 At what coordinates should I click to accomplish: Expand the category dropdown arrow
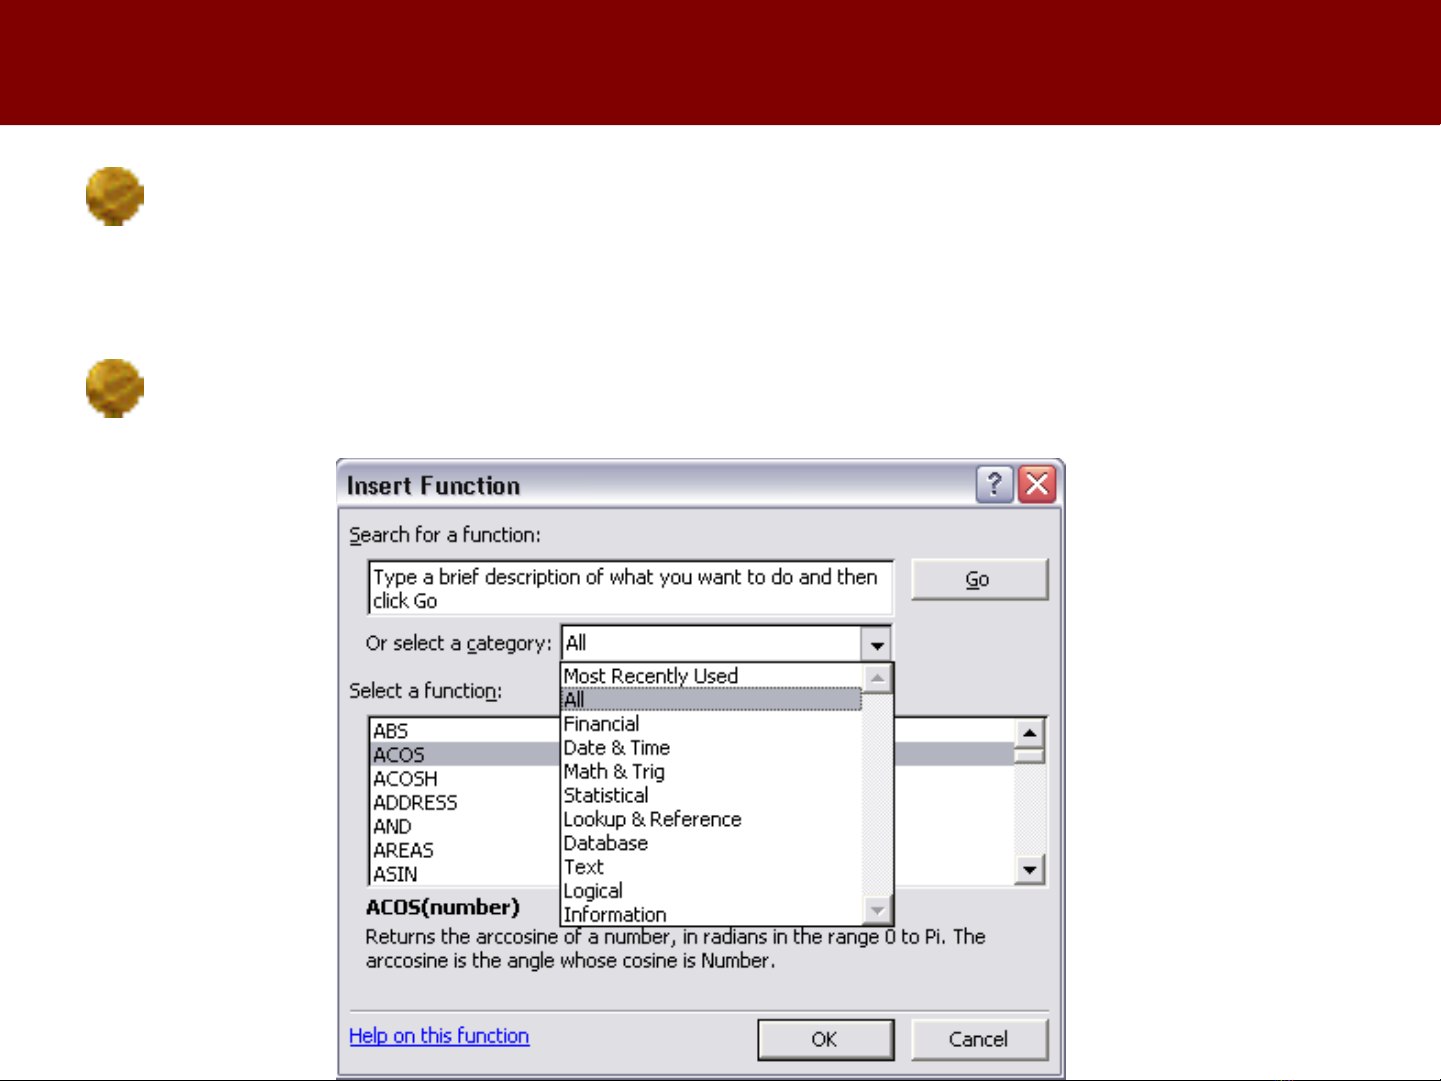(876, 644)
